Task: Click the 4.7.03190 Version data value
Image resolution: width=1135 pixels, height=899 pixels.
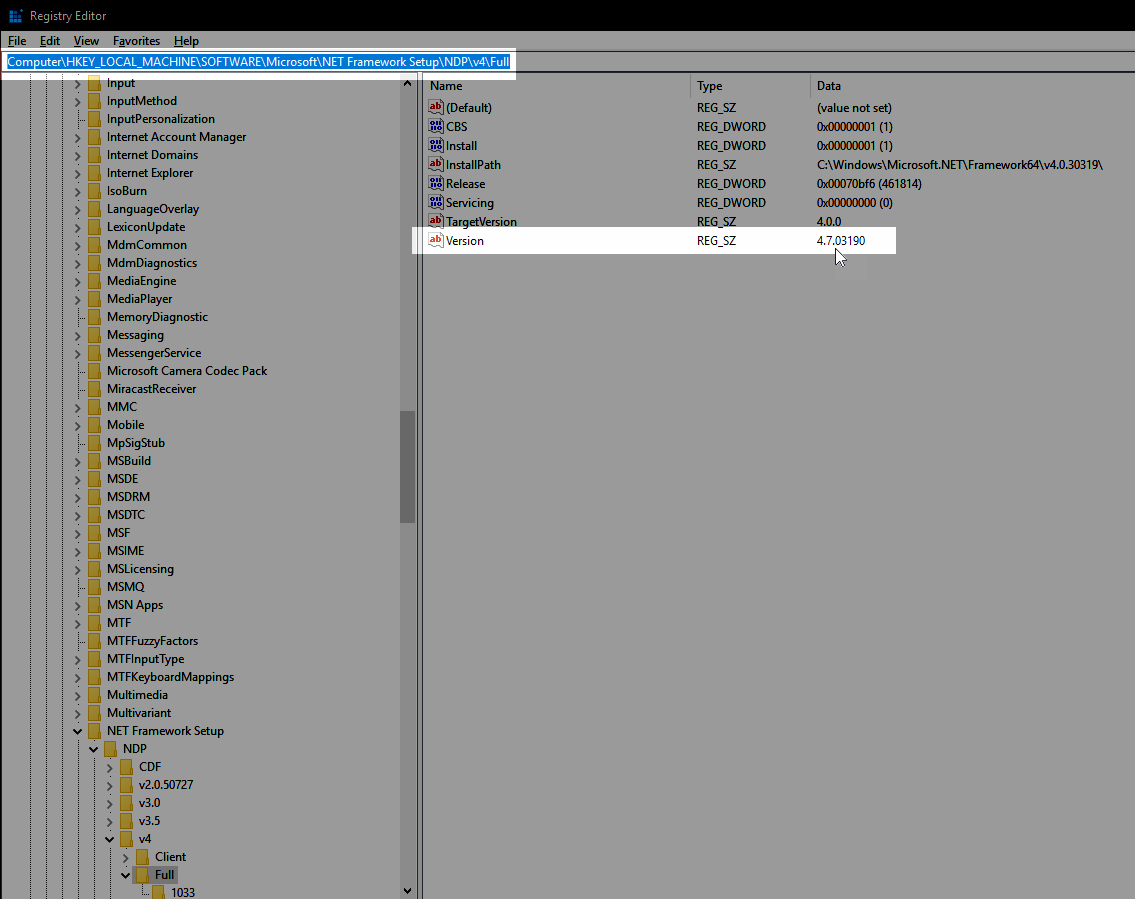Action: tap(840, 240)
